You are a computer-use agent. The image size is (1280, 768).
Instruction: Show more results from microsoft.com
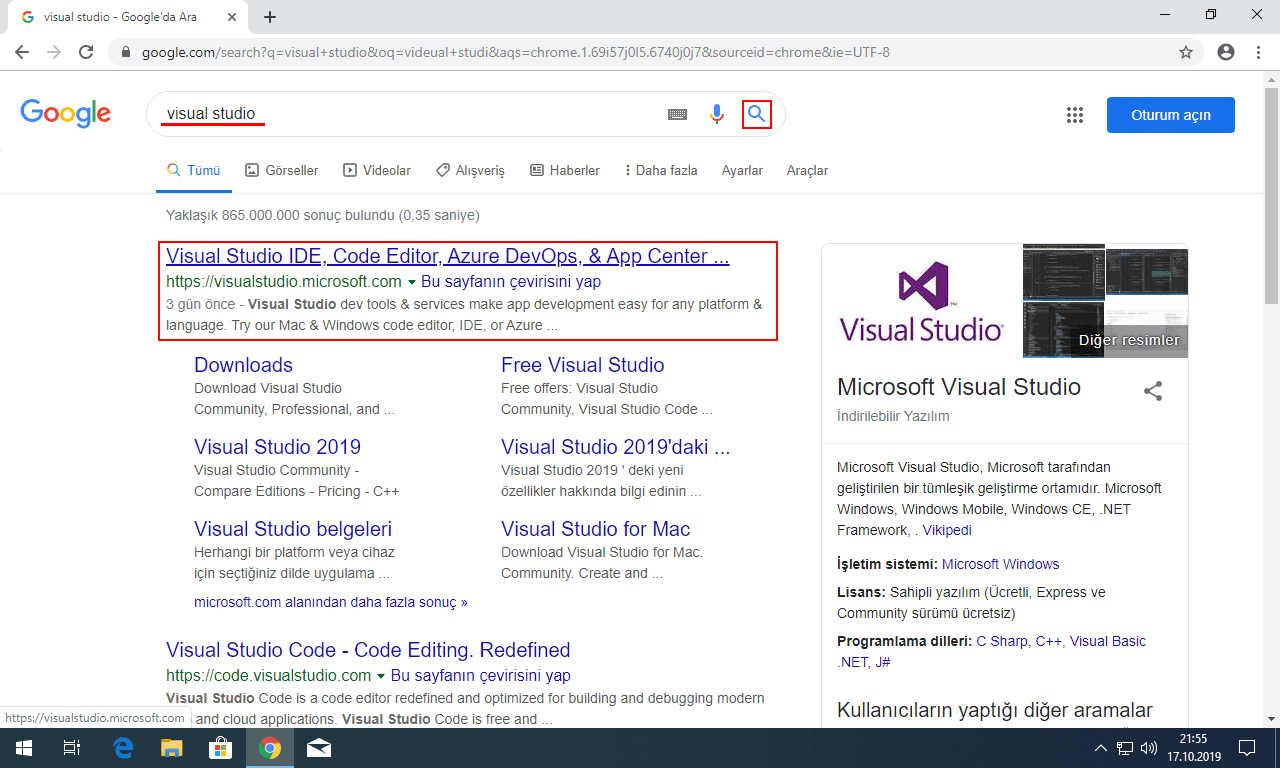click(x=331, y=603)
